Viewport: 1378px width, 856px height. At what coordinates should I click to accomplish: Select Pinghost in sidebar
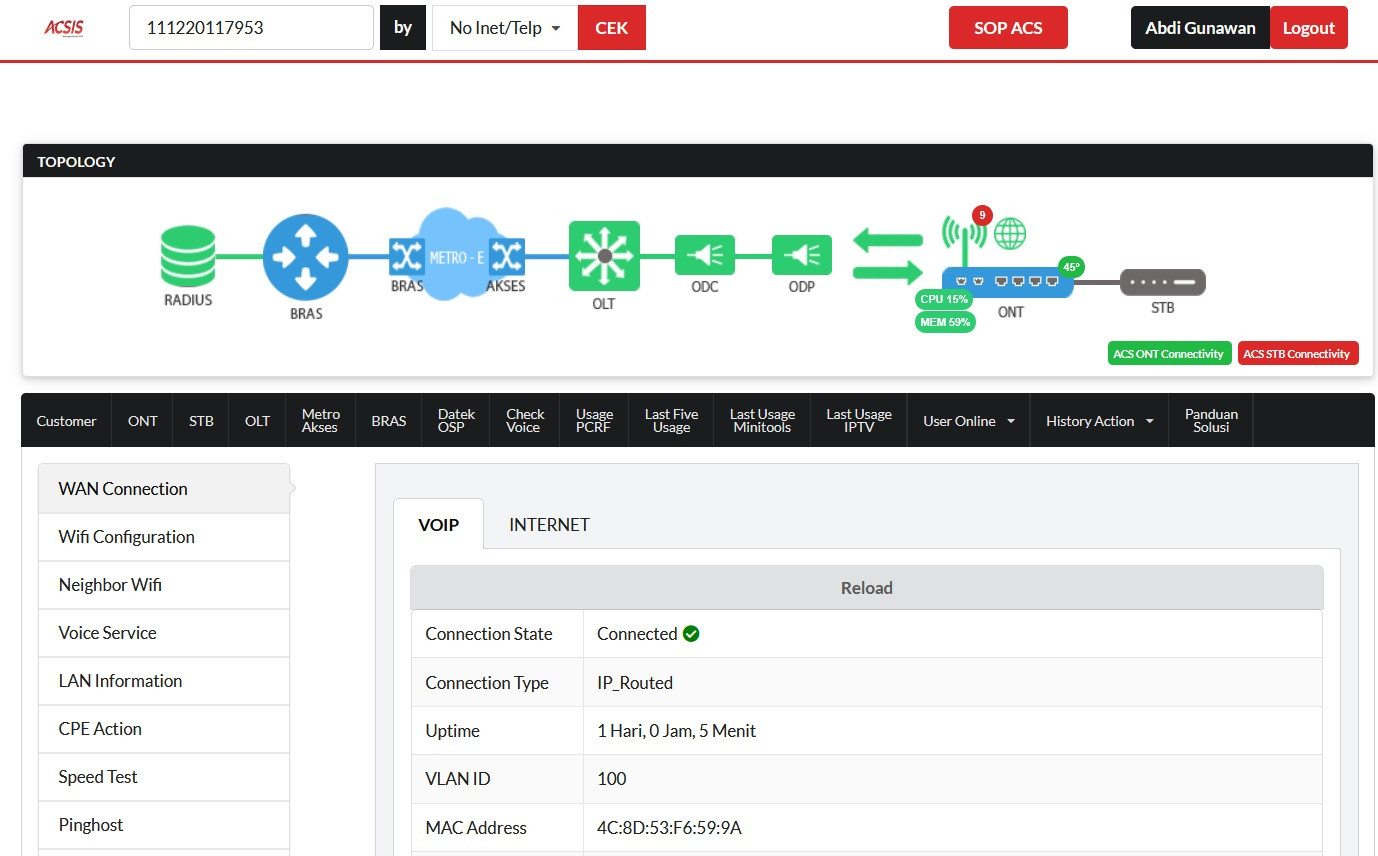point(164,825)
